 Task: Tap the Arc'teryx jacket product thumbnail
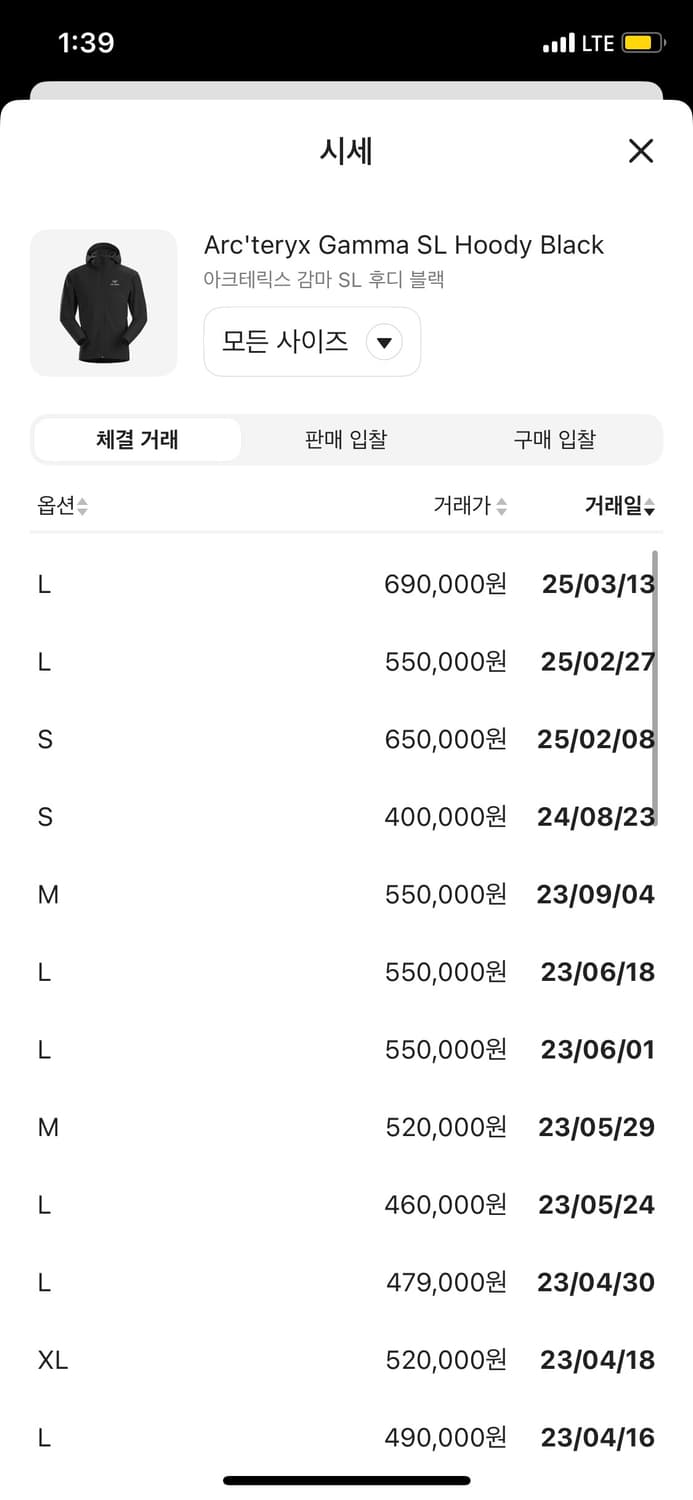(104, 303)
